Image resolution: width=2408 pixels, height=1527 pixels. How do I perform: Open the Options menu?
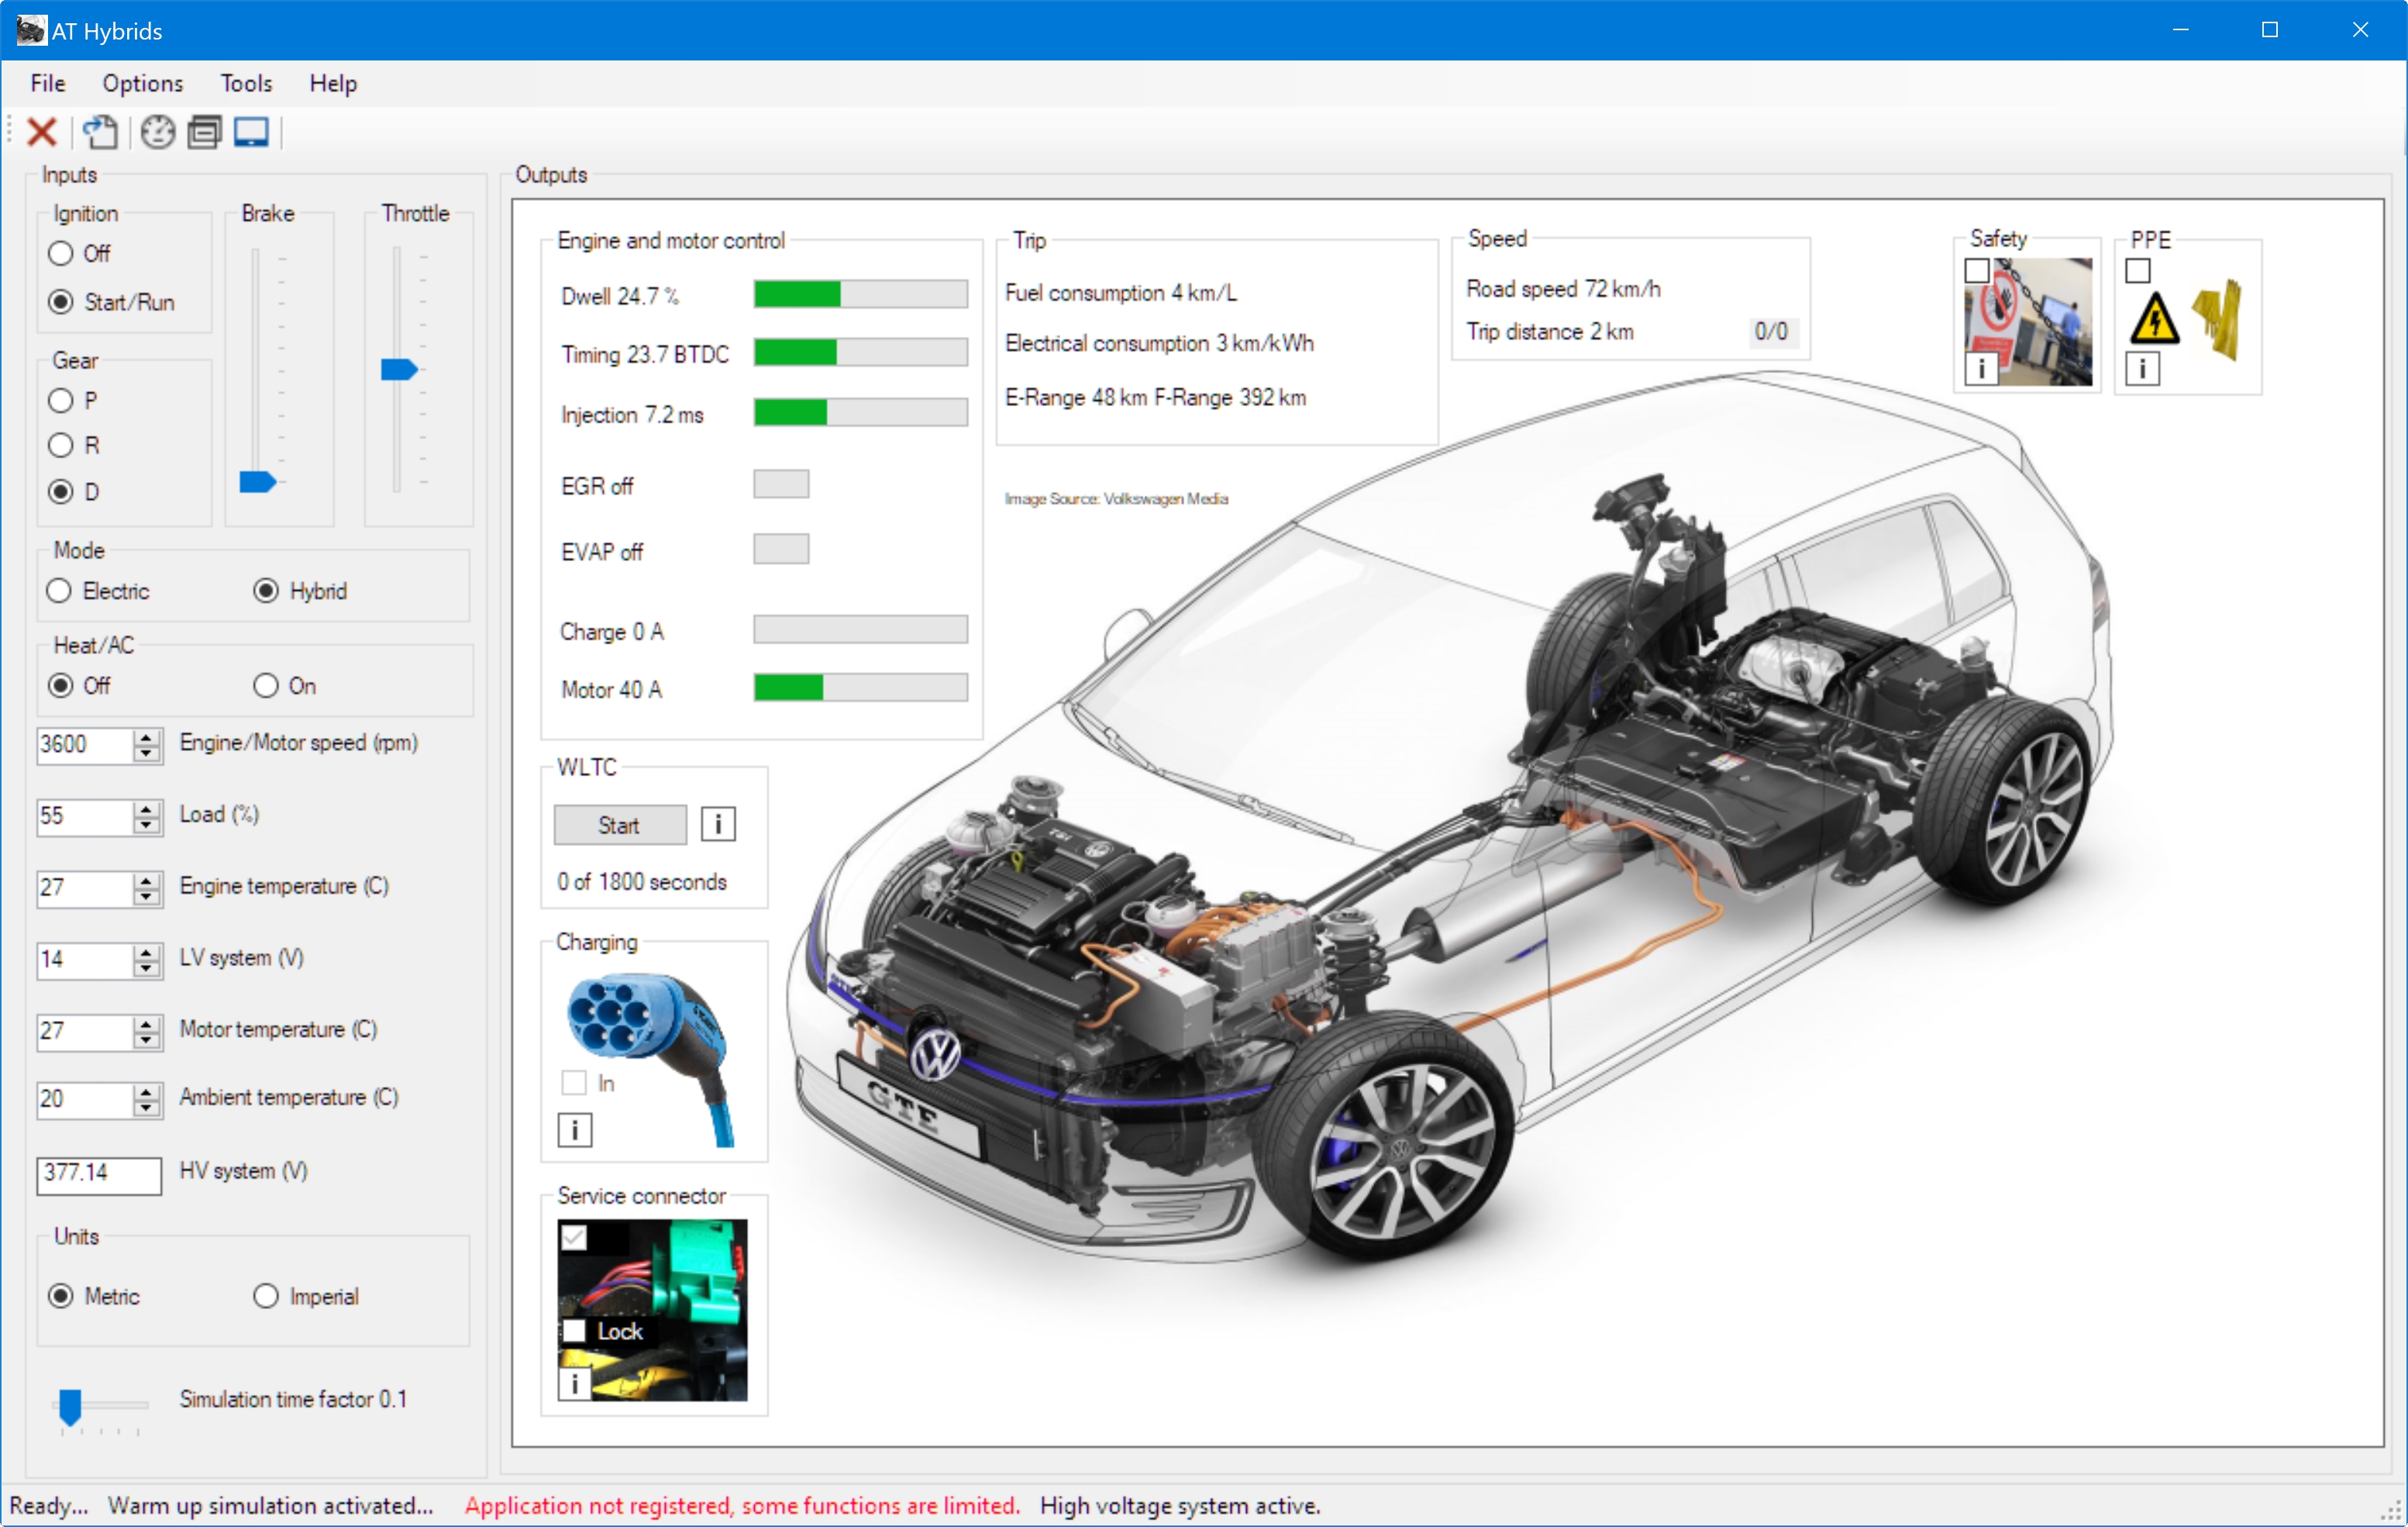tap(142, 83)
